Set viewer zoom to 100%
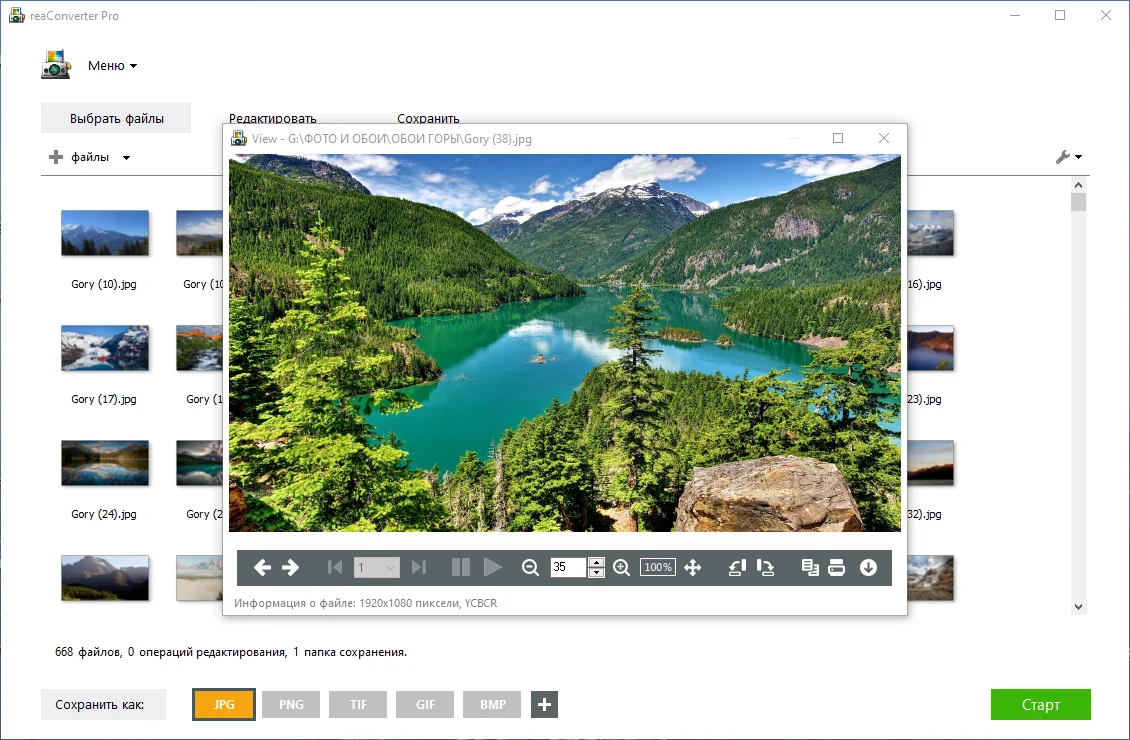This screenshot has width=1130, height=740. (657, 567)
